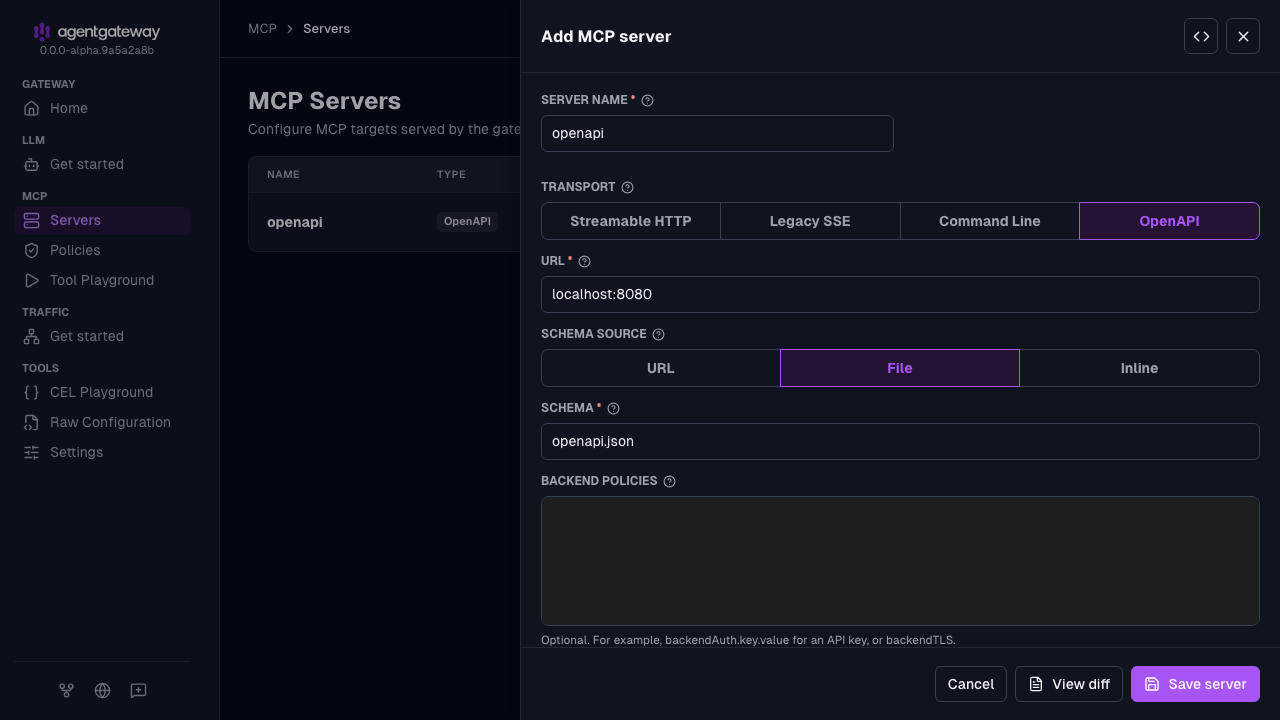The width and height of the screenshot is (1280, 720).
Task: Open Tool Playground page
Action: coord(102,280)
